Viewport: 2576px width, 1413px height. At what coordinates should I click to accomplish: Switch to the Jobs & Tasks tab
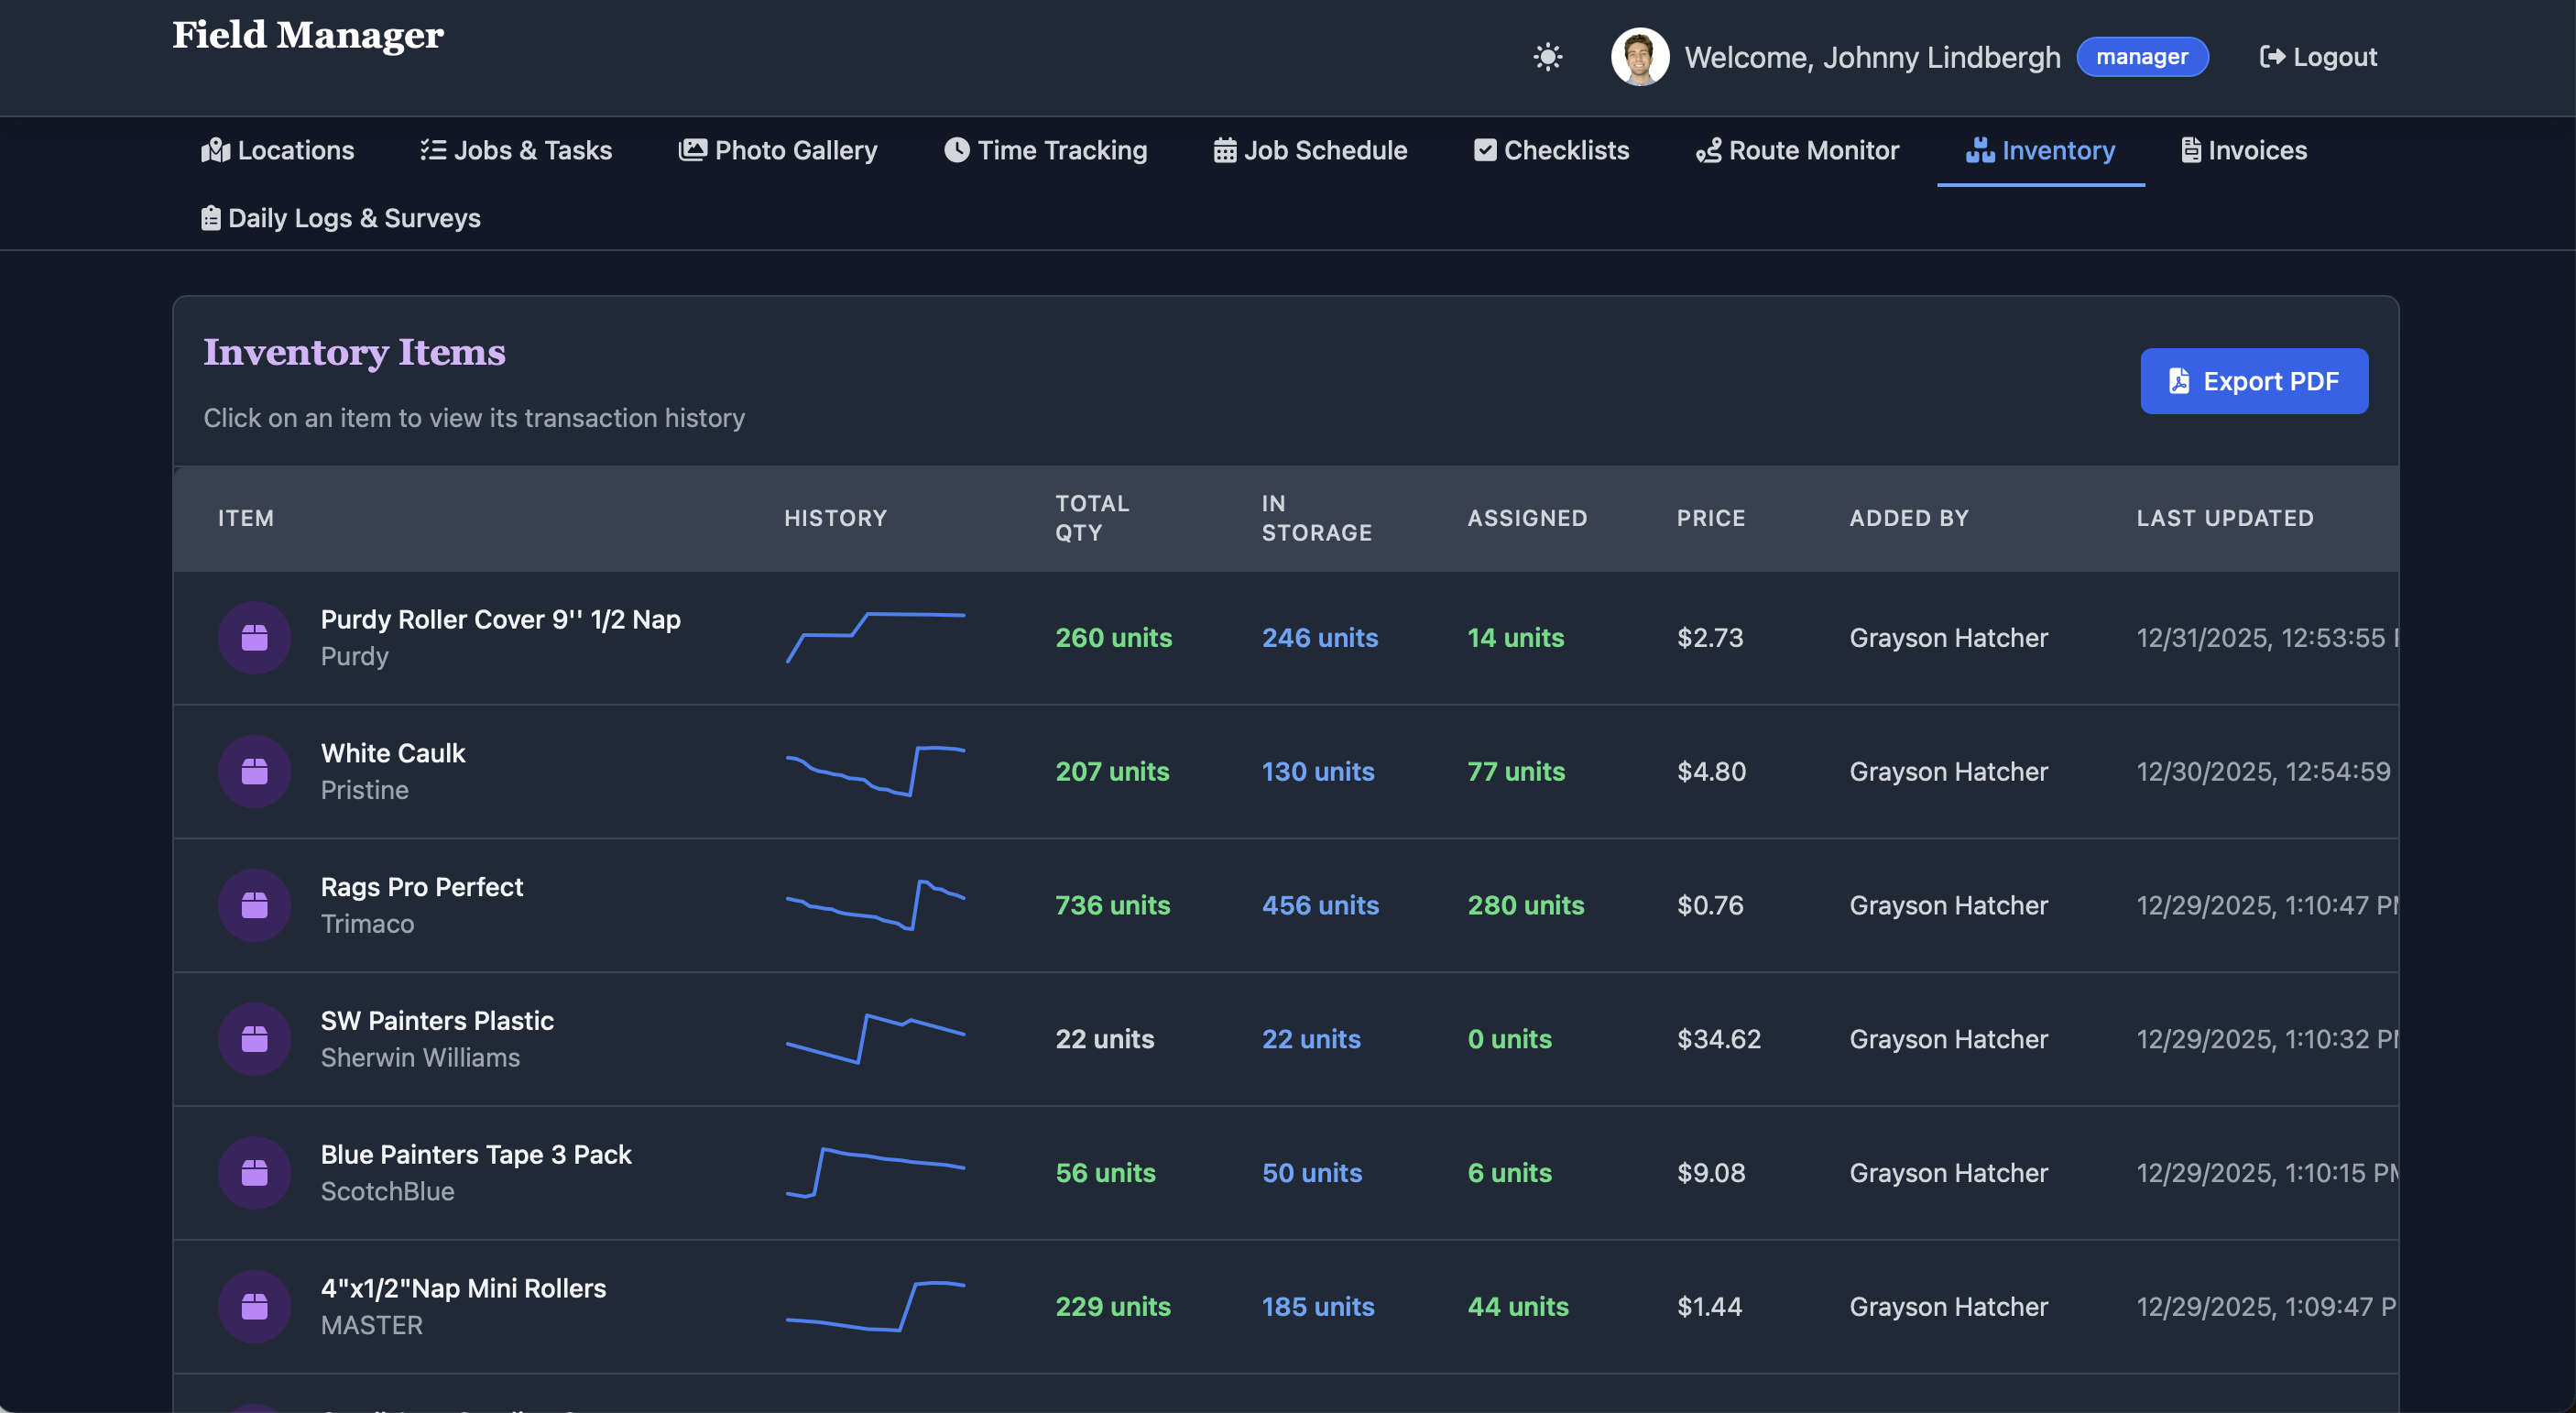515,150
